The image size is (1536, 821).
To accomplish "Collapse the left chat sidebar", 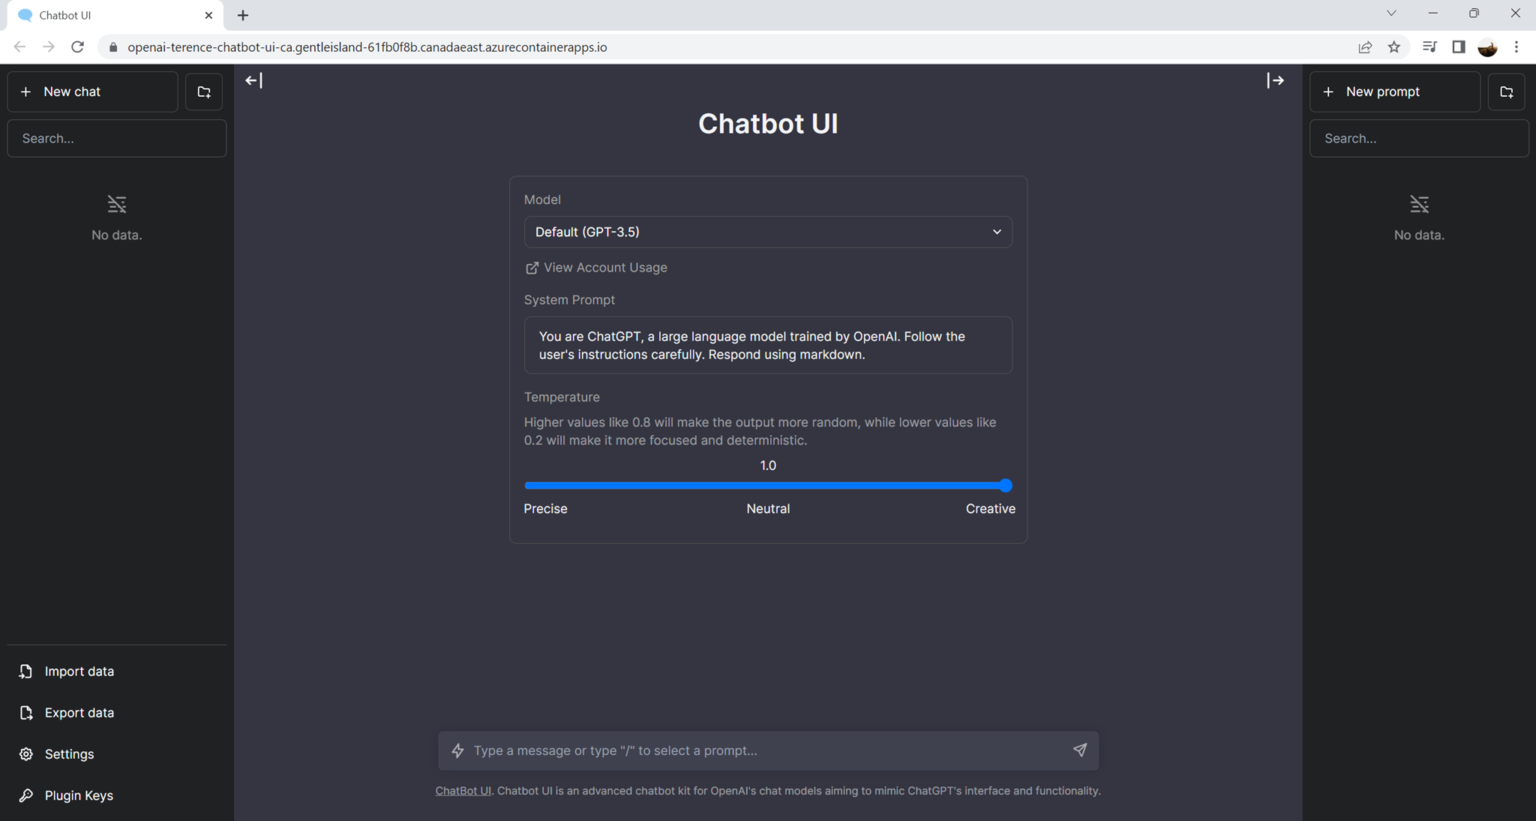I will 254,80.
